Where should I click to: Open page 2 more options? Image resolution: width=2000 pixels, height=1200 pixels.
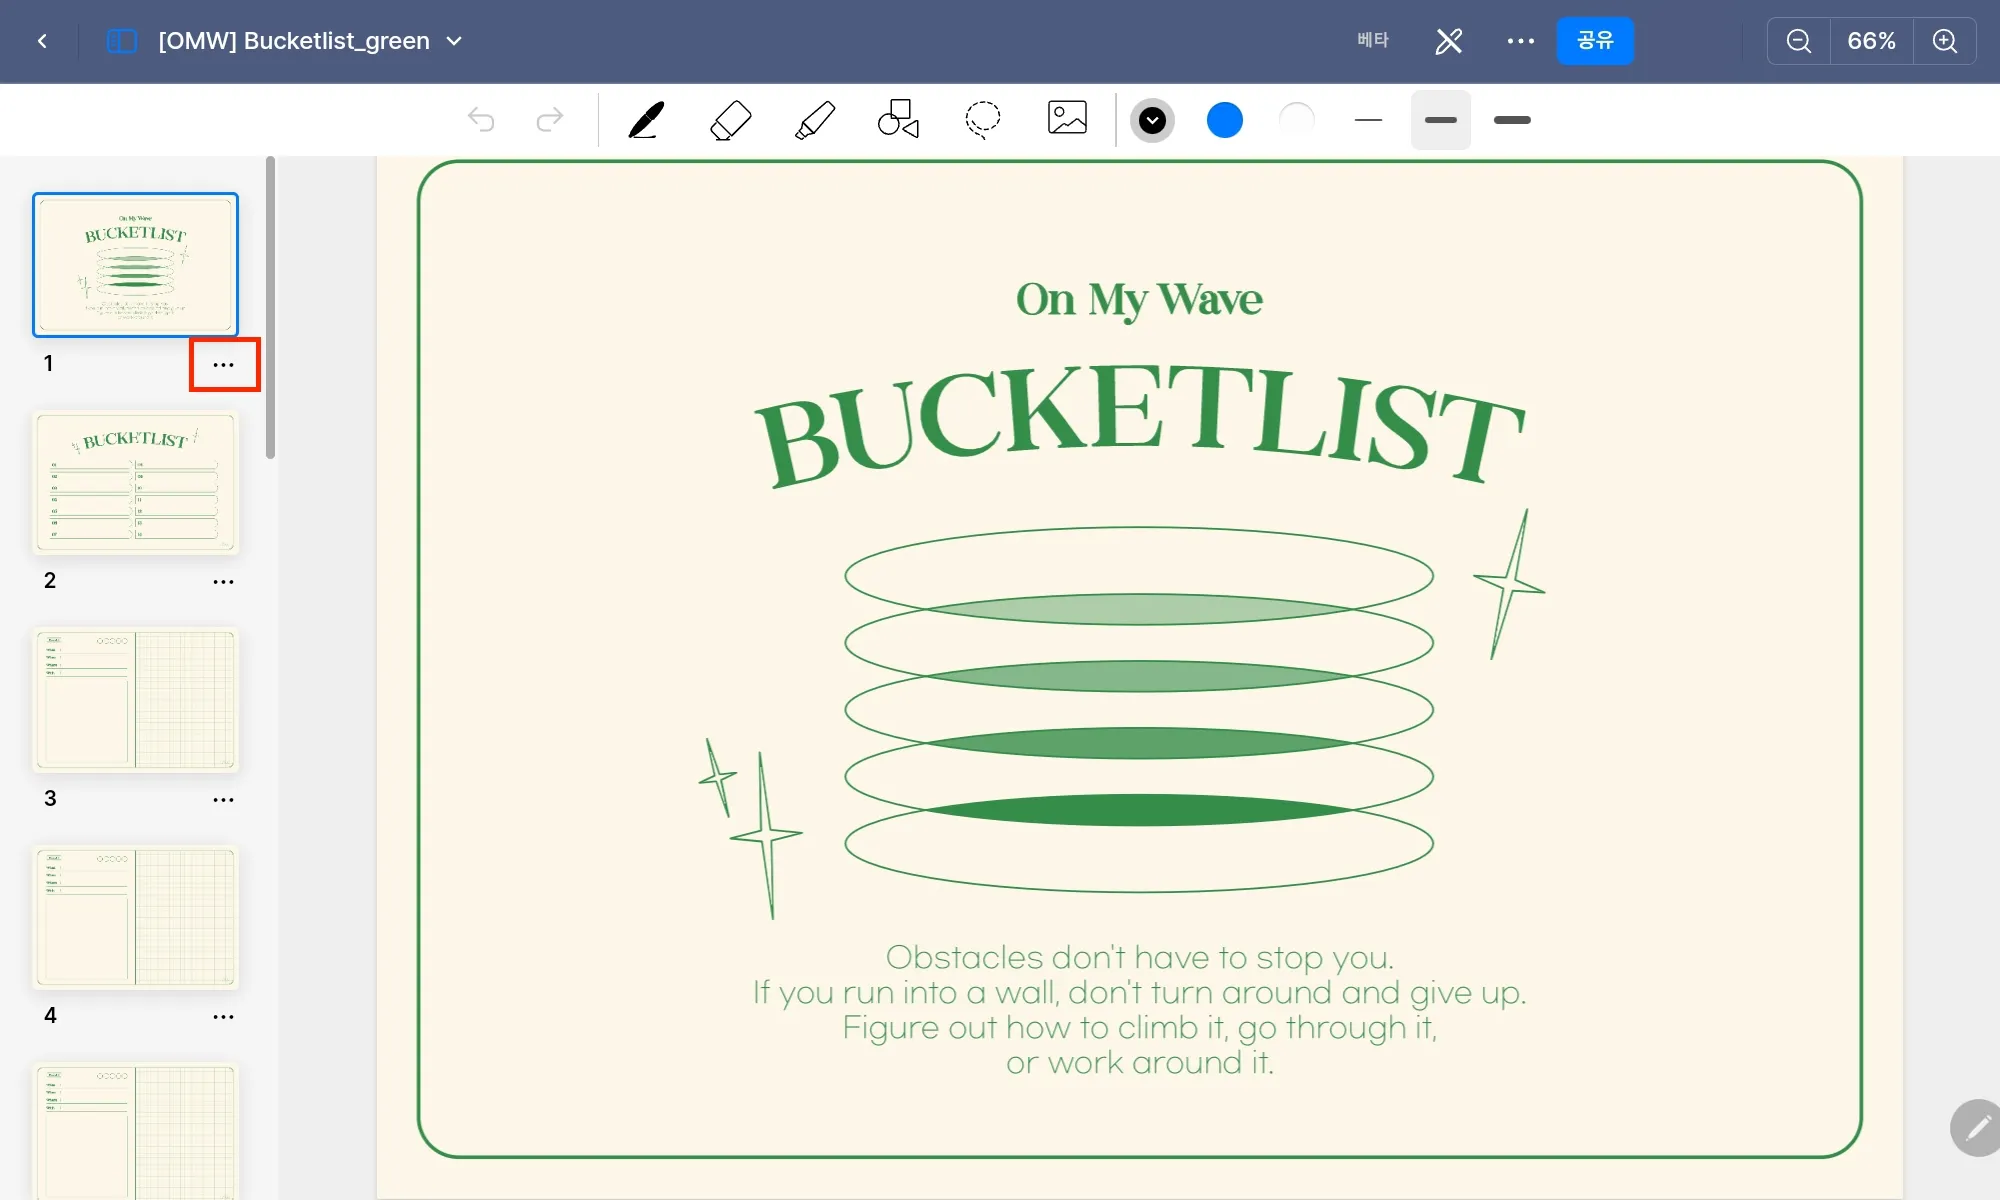tap(224, 582)
